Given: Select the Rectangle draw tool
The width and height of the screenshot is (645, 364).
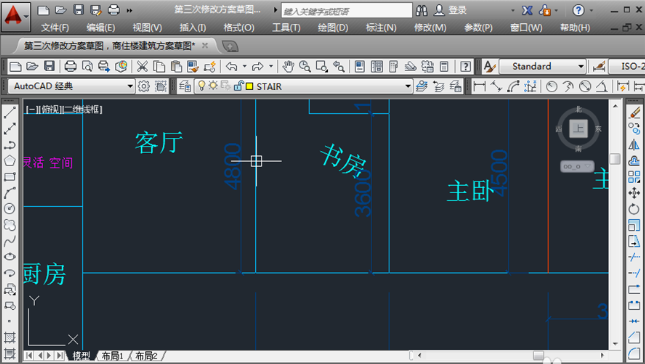Looking at the screenshot, I should pyautogui.click(x=9, y=177).
